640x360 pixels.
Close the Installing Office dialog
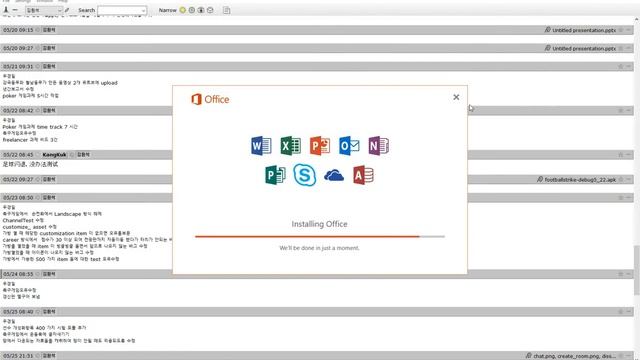[x=456, y=97]
